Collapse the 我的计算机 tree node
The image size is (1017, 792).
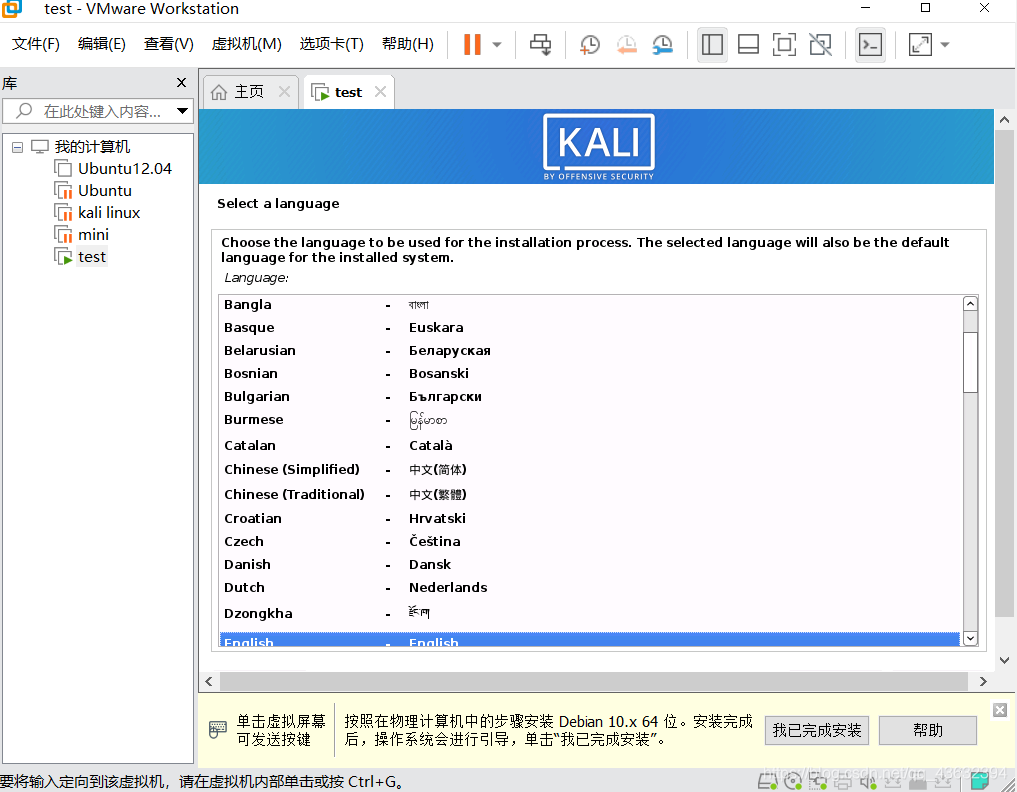point(17,146)
